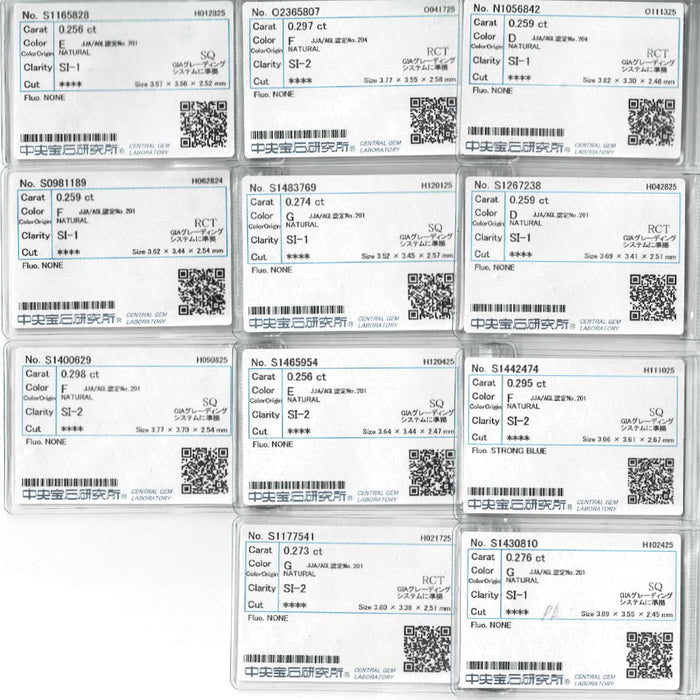Select the barcode on card S1177541
This screenshot has height=700, width=700.
(x=292, y=659)
